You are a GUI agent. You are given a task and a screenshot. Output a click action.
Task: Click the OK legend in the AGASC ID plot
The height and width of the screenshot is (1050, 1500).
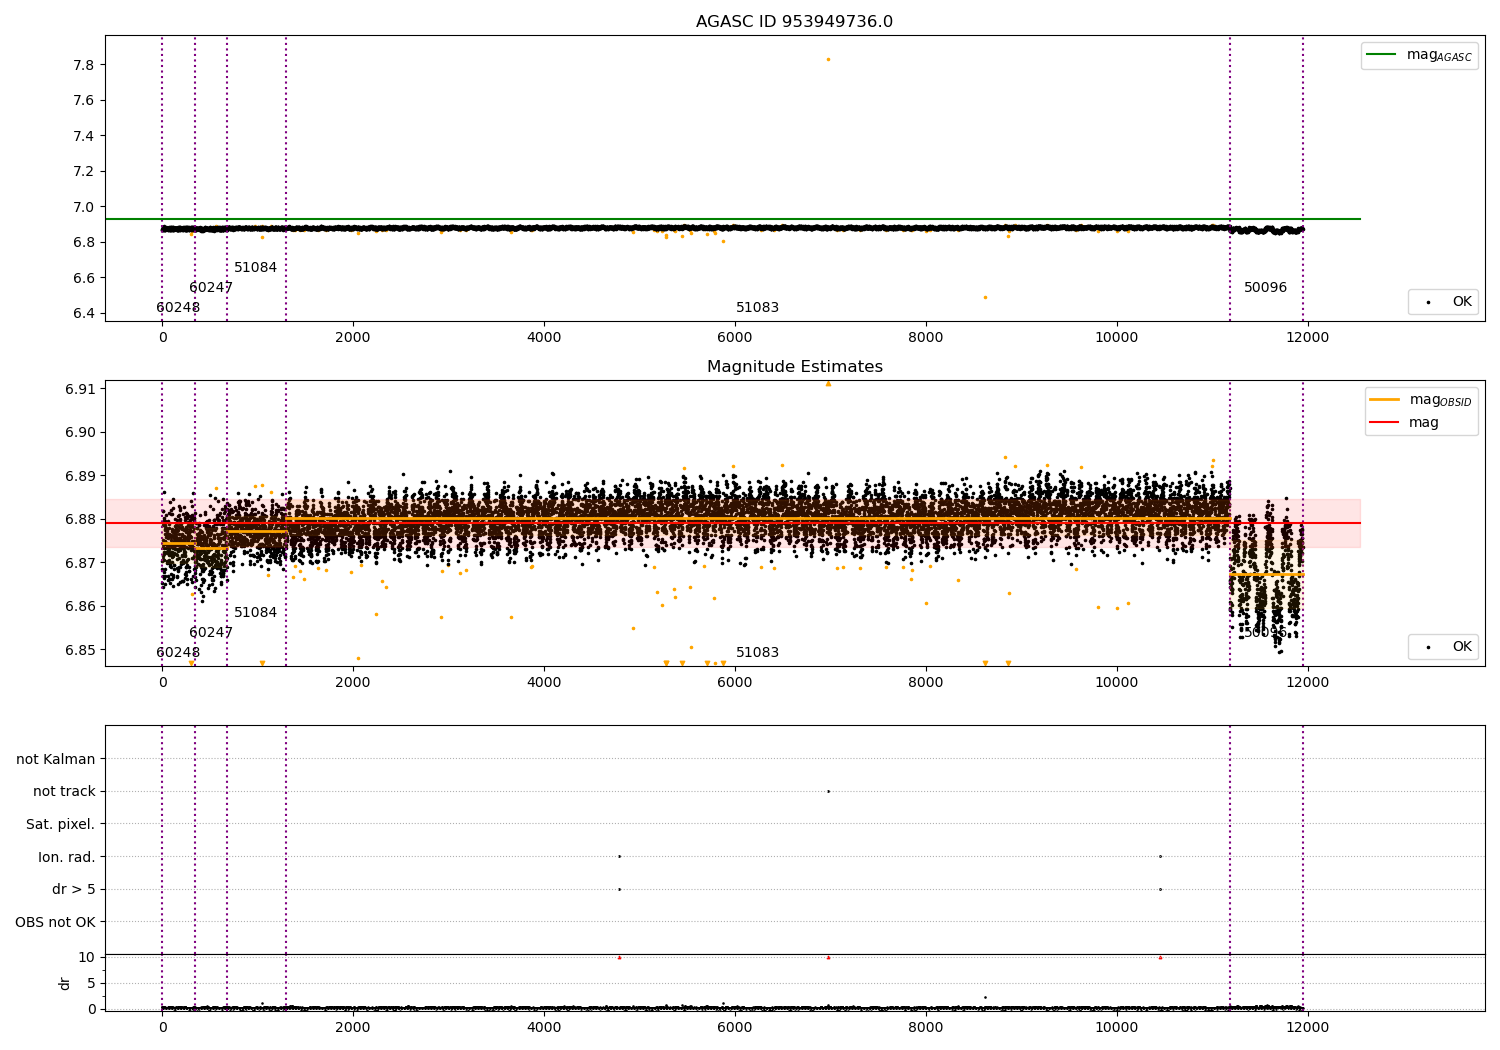point(1443,302)
